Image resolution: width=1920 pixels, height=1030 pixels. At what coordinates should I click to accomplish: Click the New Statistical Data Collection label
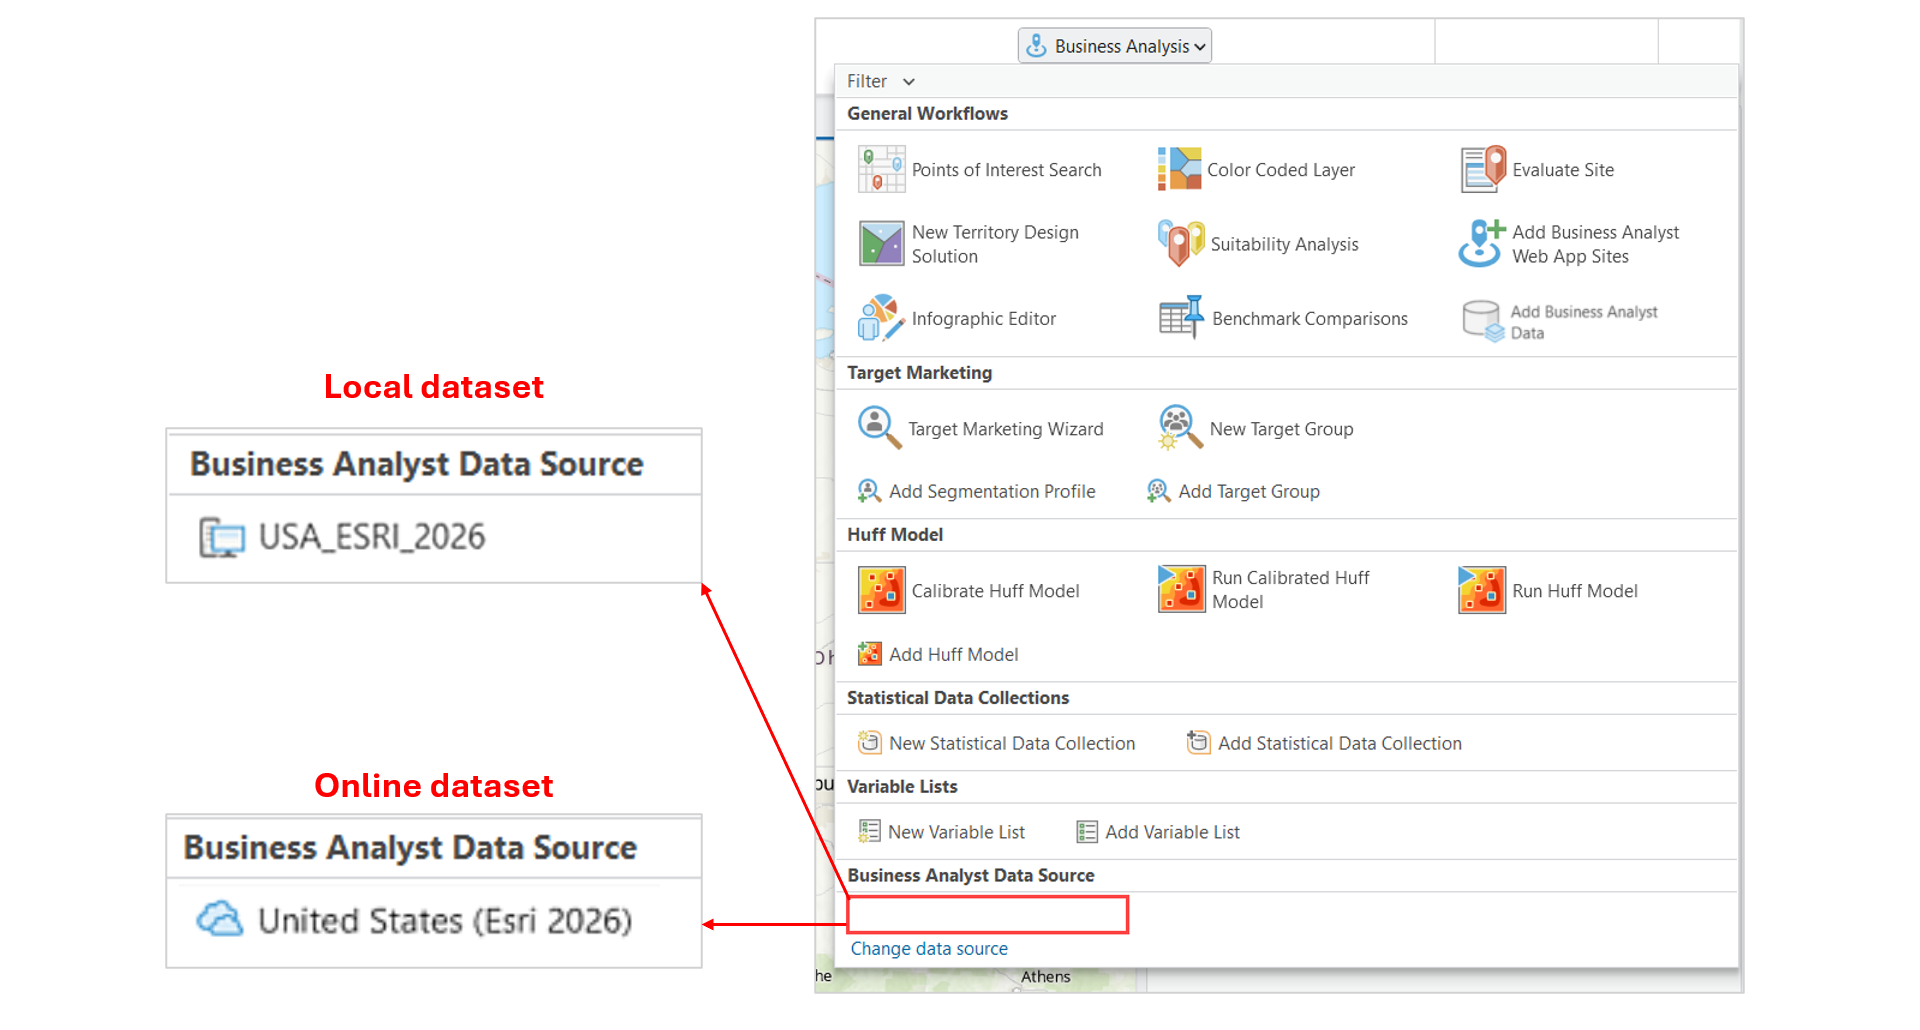point(1012,743)
